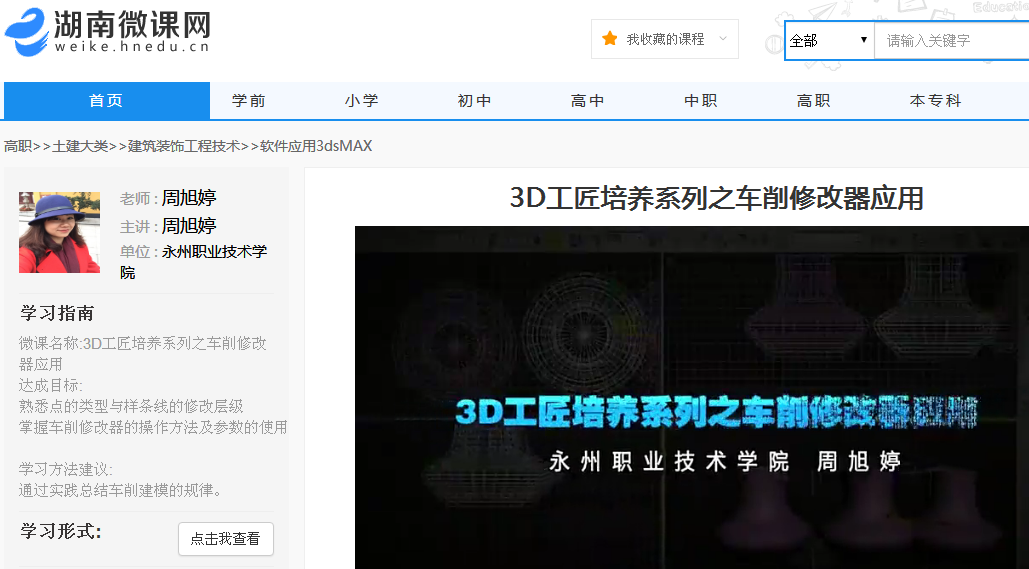Expand the 我收藏的课程 dropdown
Screen dimensions: 1029x569
tap(722, 39)
